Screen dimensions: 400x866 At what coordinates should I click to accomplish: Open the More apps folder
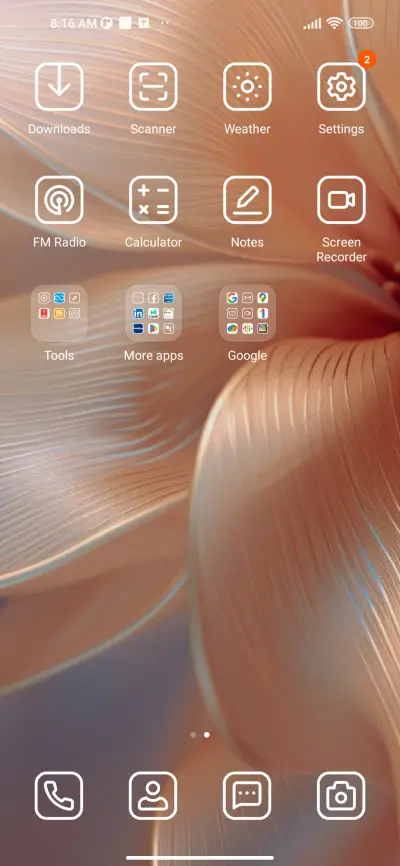point(153,313)
